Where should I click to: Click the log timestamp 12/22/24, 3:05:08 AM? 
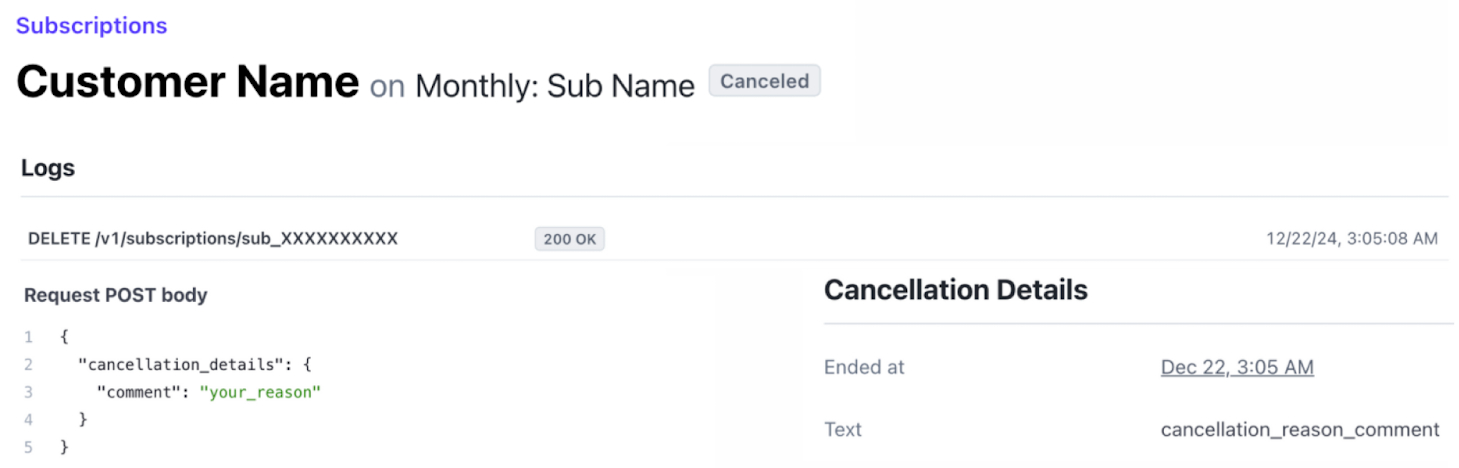(x=1352, y=238)
